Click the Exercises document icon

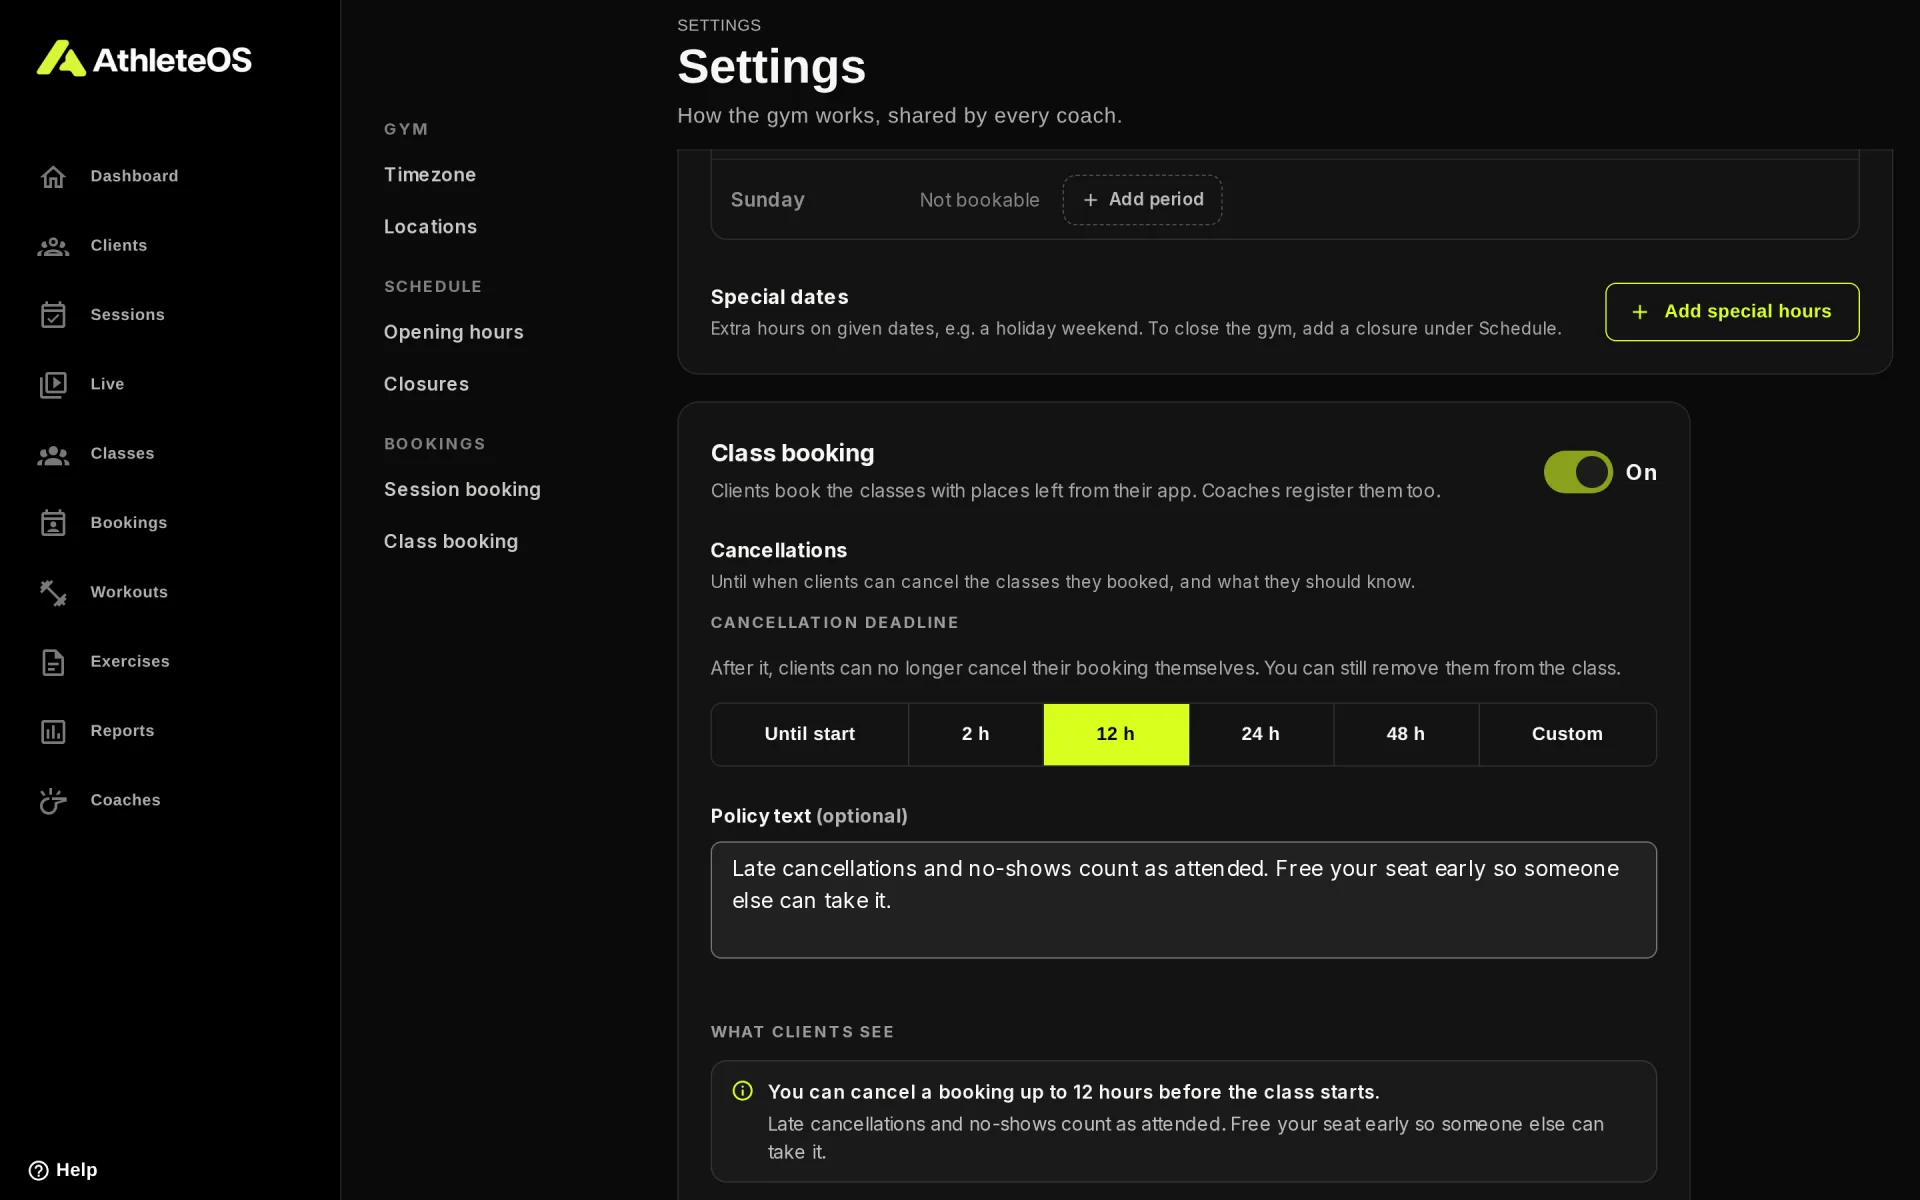click(53, 662)
